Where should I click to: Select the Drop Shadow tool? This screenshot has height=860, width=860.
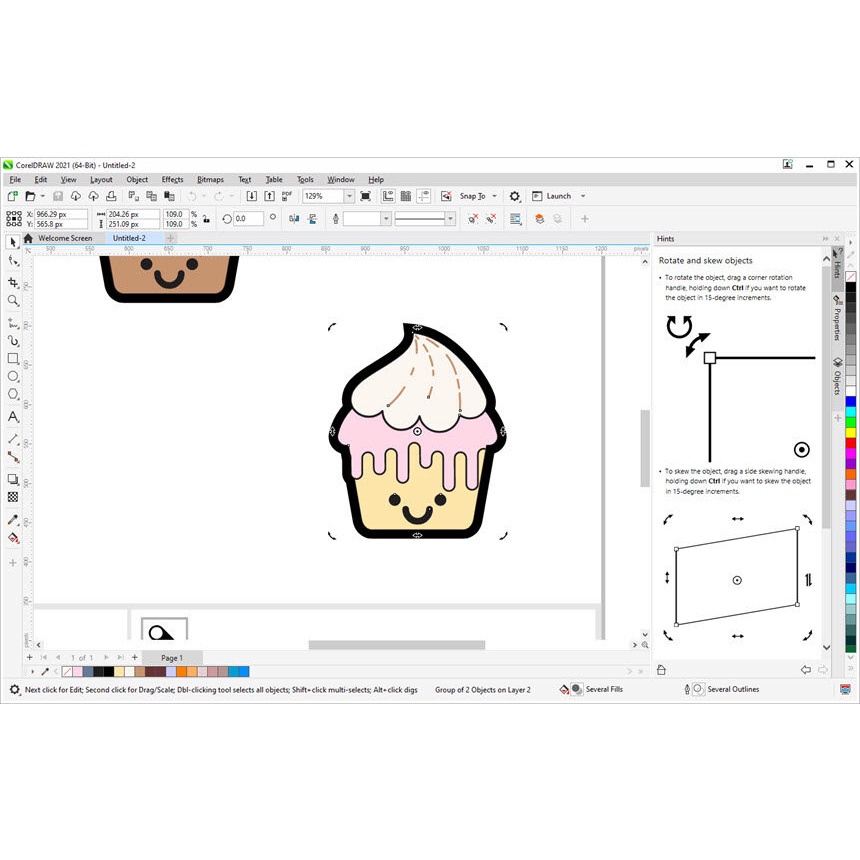pyautogui.click(x=13, y=479)
